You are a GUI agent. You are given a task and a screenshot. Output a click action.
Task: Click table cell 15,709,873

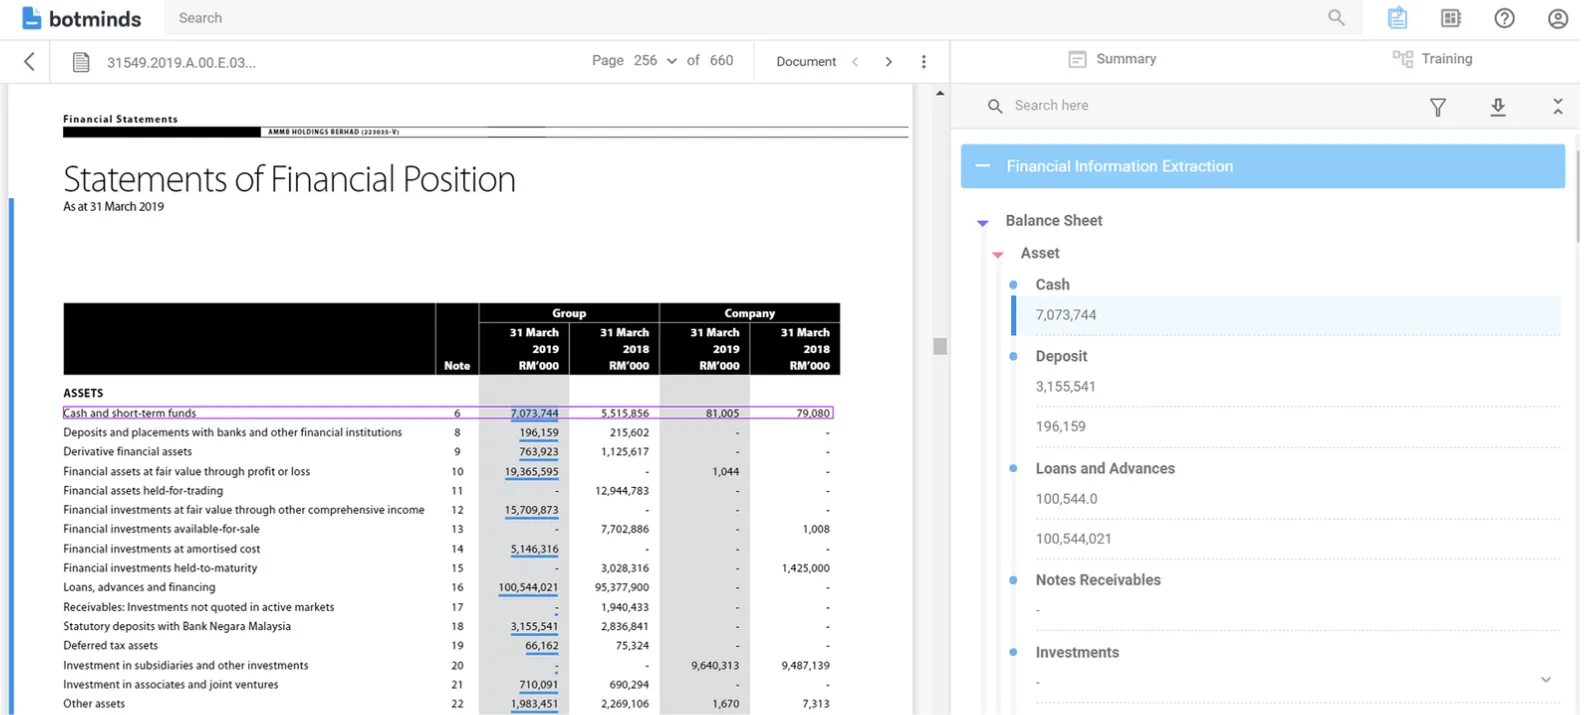point(531,510)
